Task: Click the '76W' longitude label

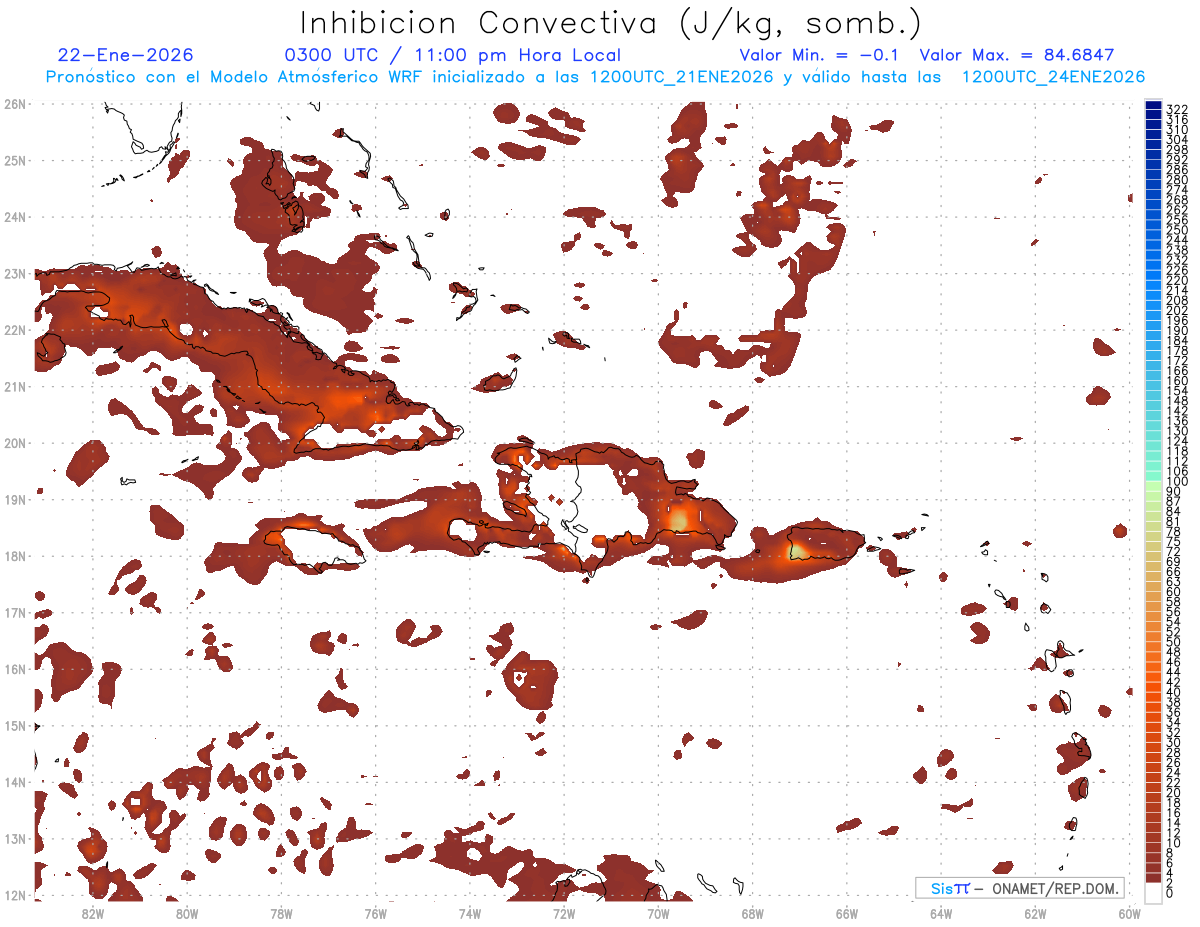Action: (376, 912)
